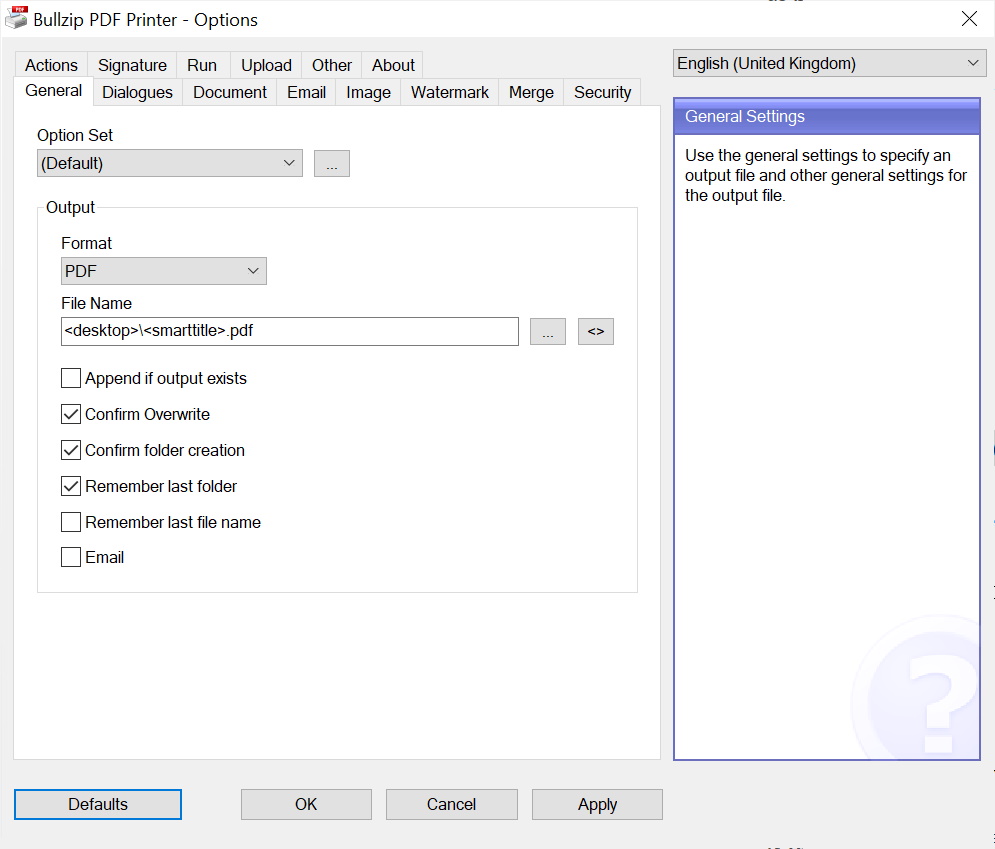Click the Bullzip printer icon in the title bar
995x849 pixels.
point(16,18)
